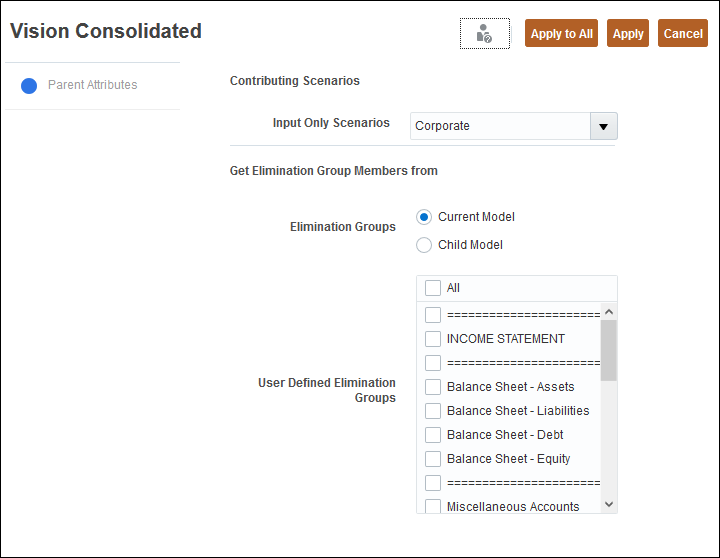Viewport: 720px width, 558px height.
Task: Open the Input Only Scenarios dropdown arrow
Action: (603, 126)
